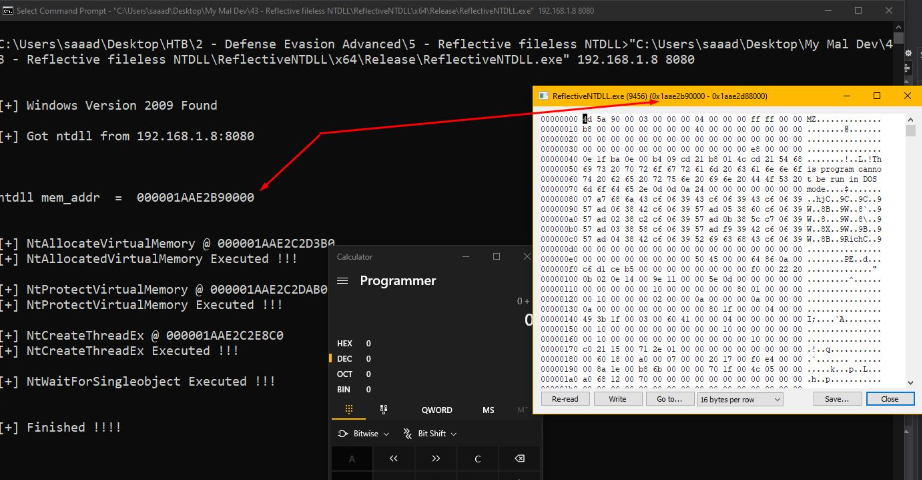Click the A hex digit key
Screen dimensions: 922x480
click(352, 459)
